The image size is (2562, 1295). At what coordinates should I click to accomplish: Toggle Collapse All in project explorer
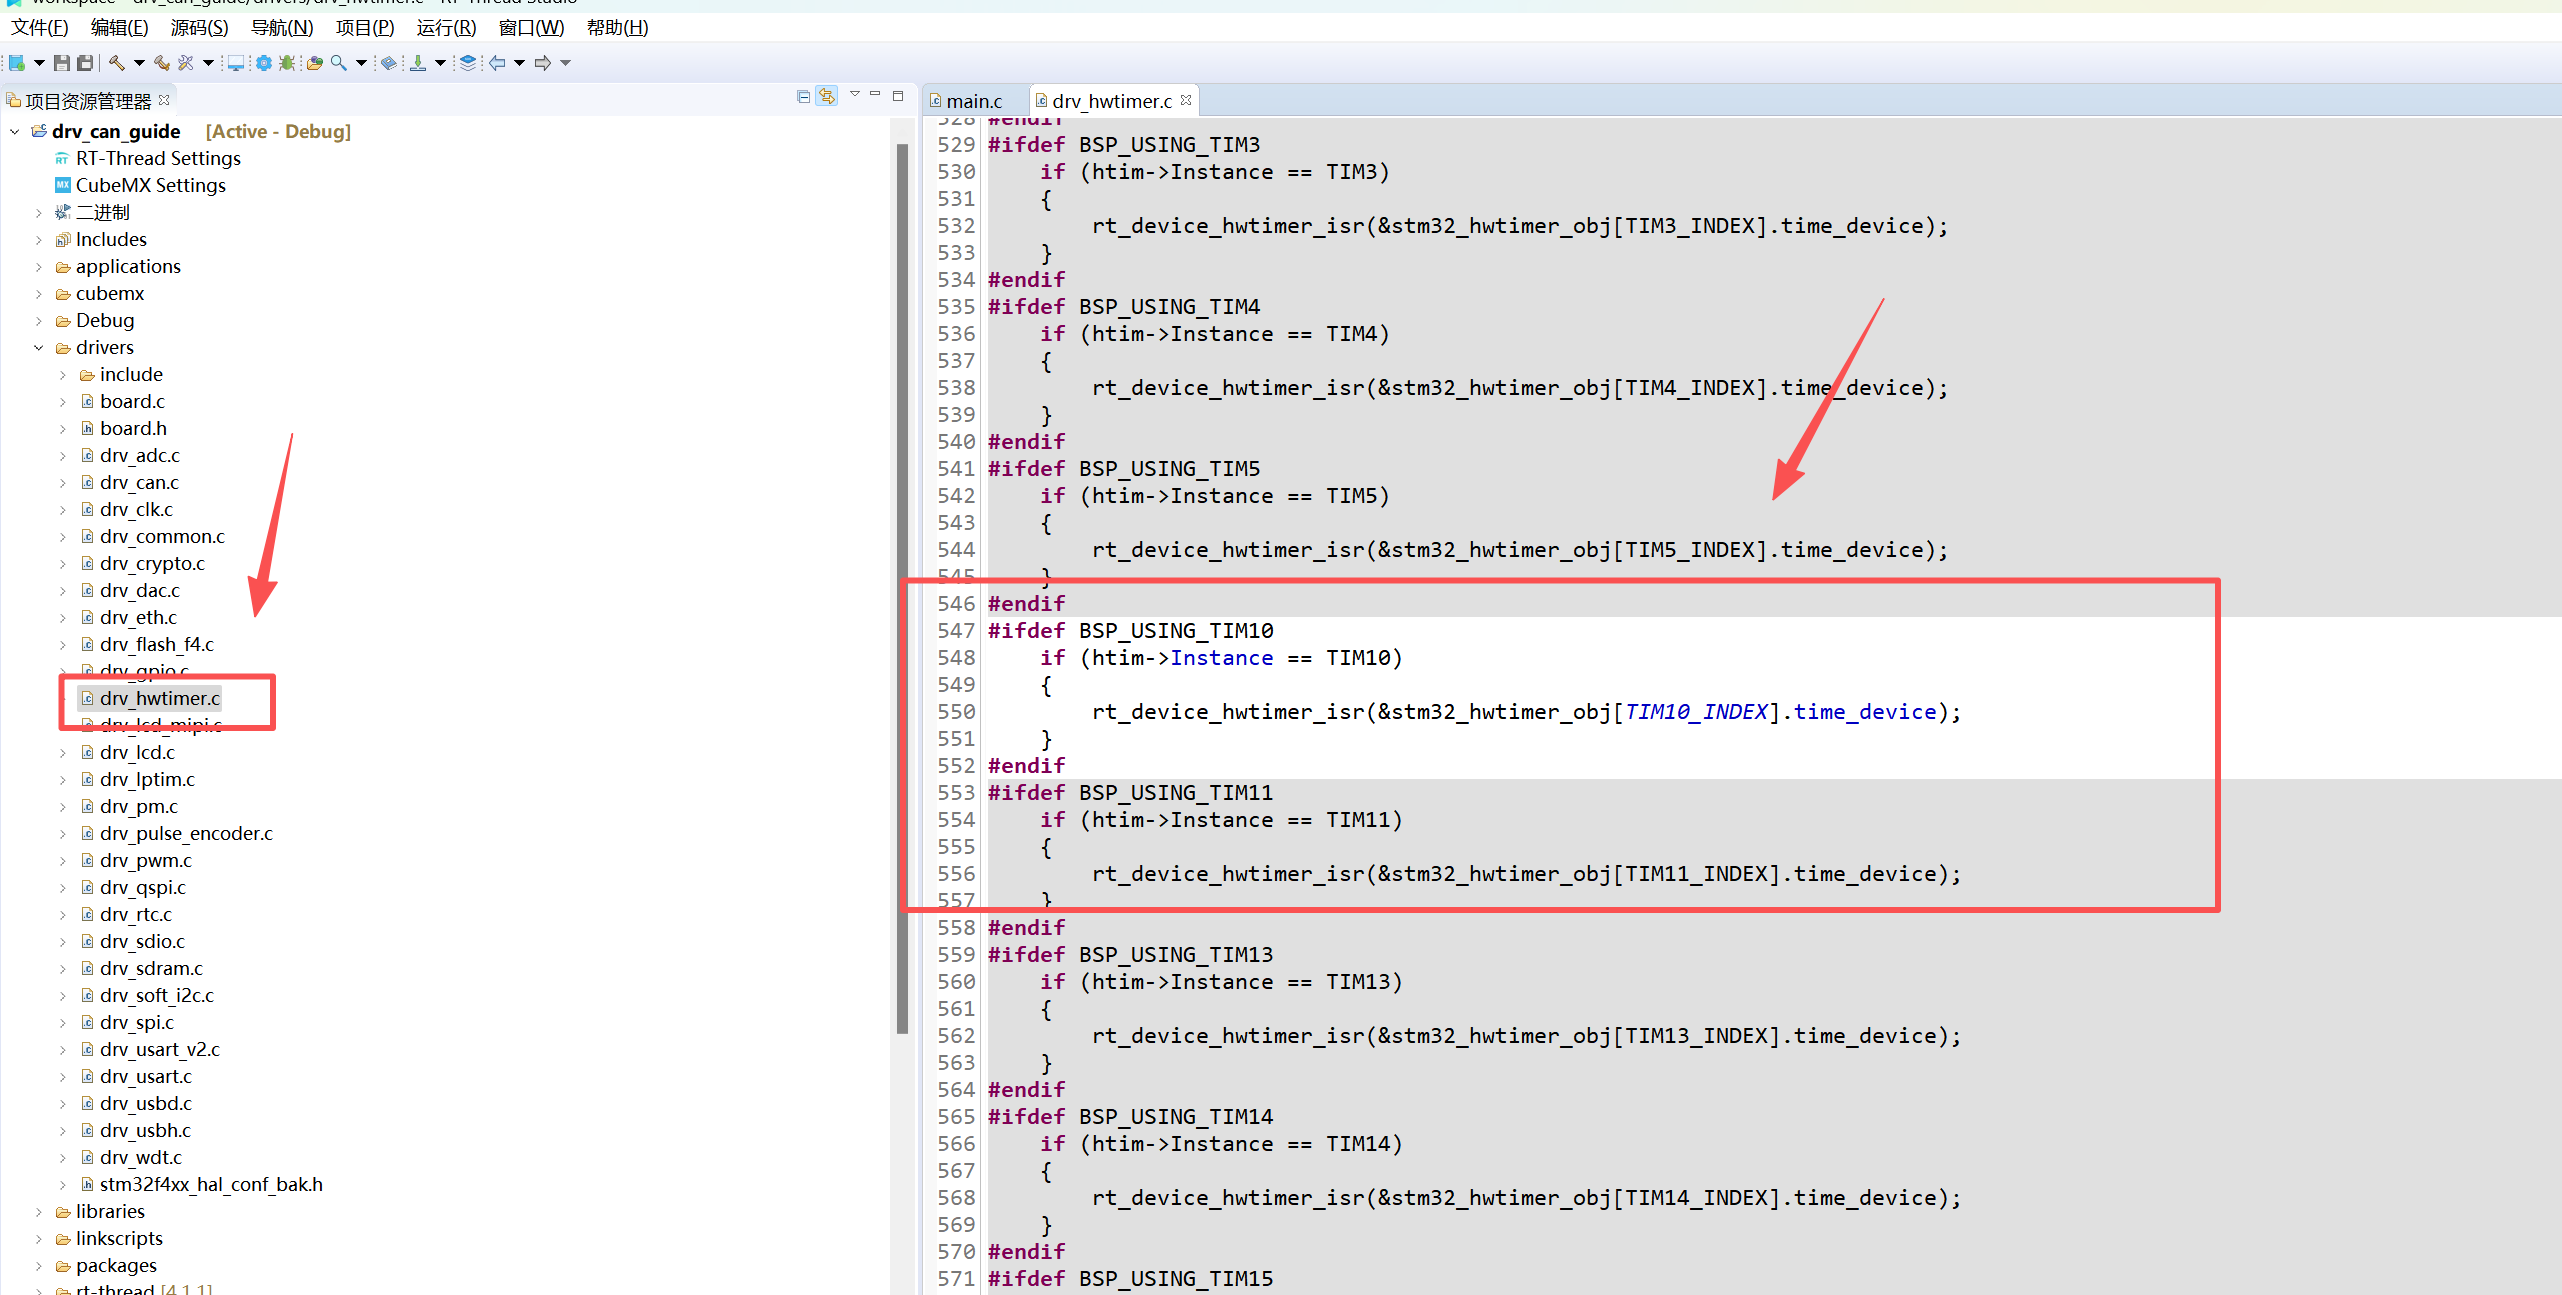coord(802,96)
